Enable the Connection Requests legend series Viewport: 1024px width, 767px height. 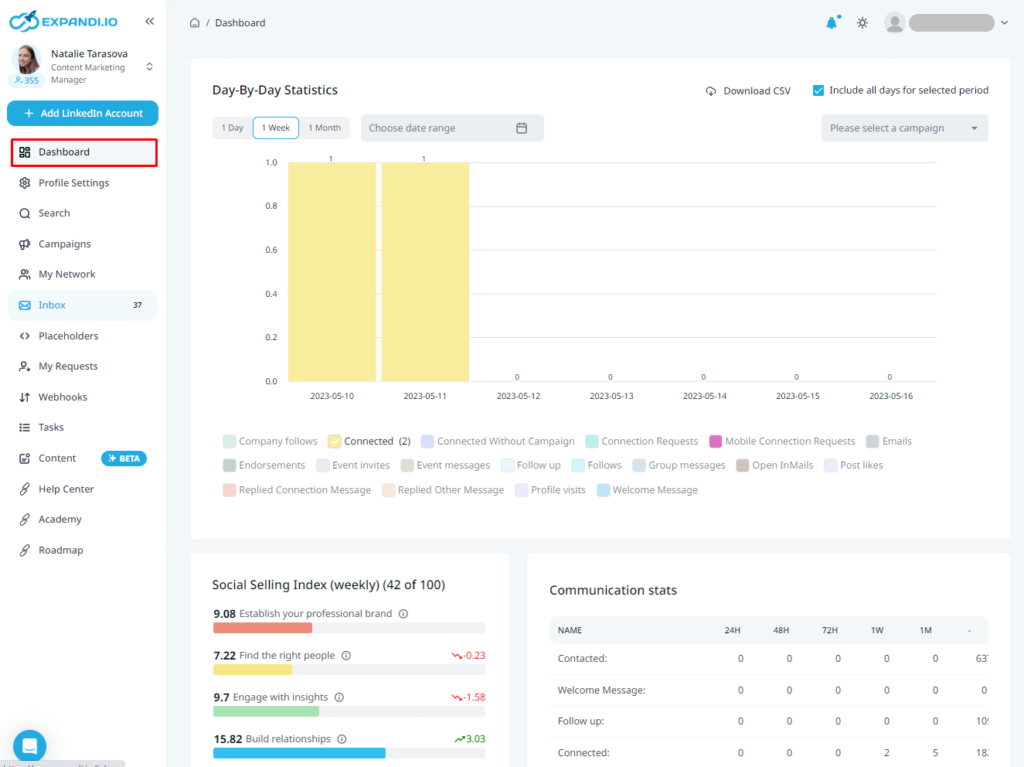[642, 441]
